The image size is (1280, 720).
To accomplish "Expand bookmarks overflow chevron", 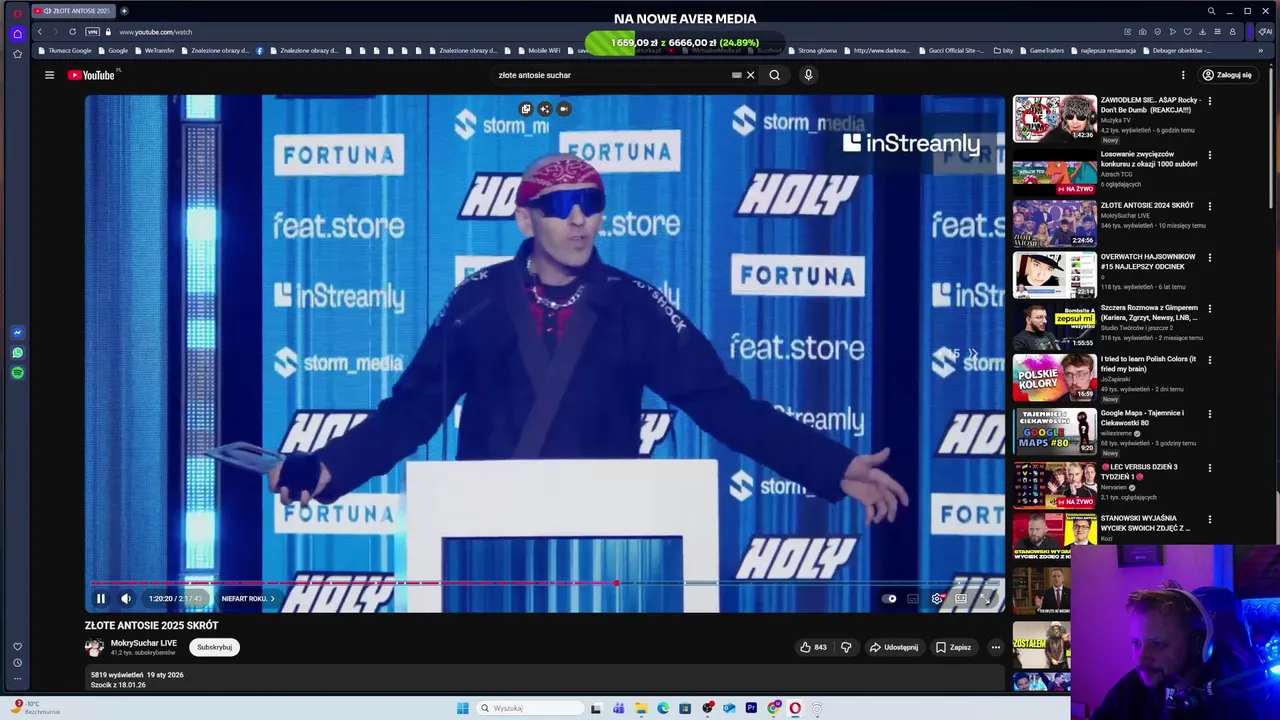I will tap(1260, 50).
